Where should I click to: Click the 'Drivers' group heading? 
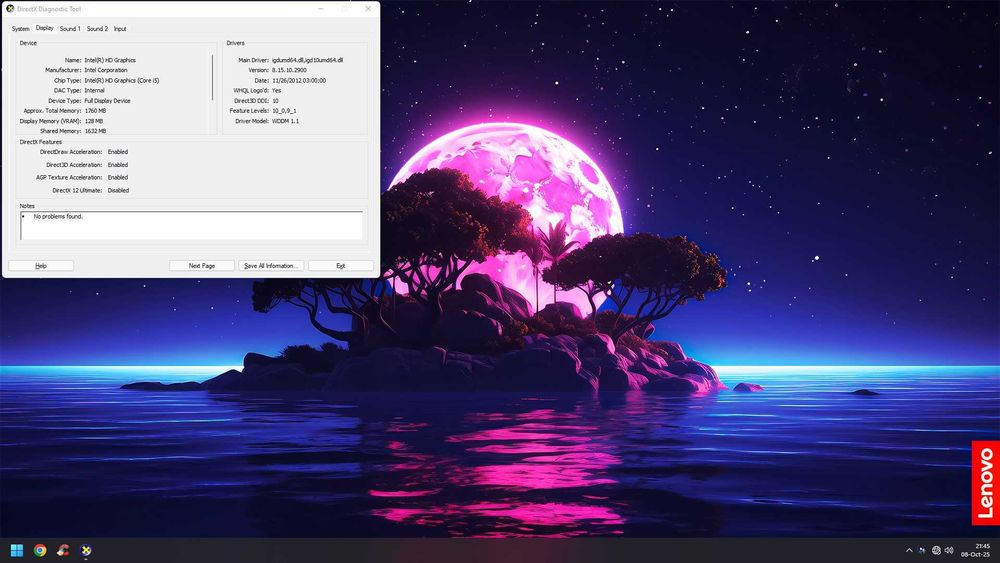coord(235,43)
